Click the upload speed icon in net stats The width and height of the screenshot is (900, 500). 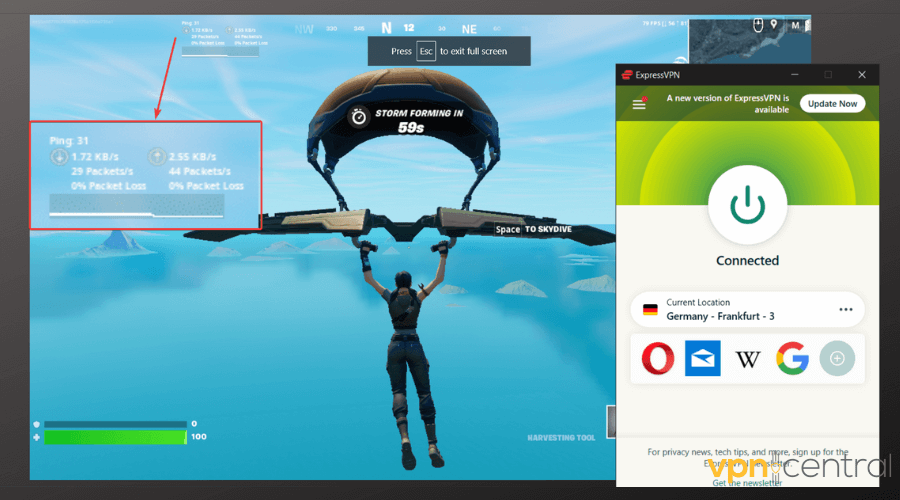tap(157, 156)
